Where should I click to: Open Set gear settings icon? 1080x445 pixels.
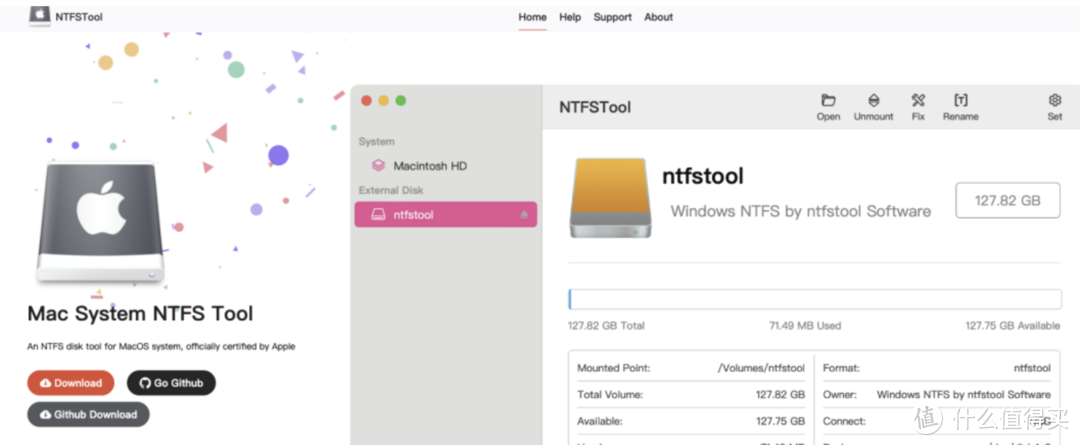coord(1055,101)
